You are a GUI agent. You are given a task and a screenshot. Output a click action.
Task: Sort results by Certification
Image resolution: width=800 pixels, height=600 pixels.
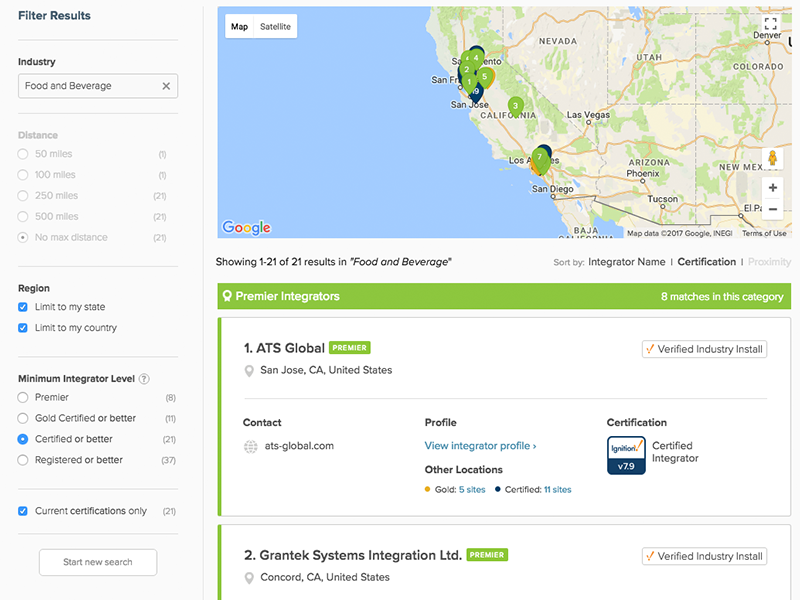coord(707,262)
